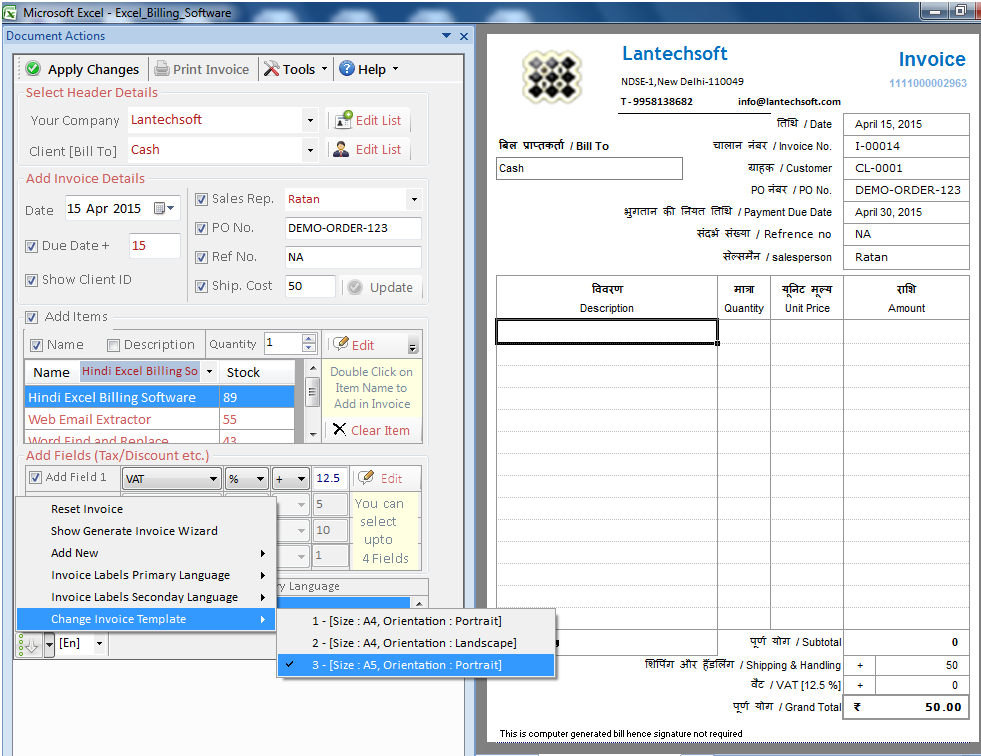Toggle the Ref No. checkbox

click(201, 257)
